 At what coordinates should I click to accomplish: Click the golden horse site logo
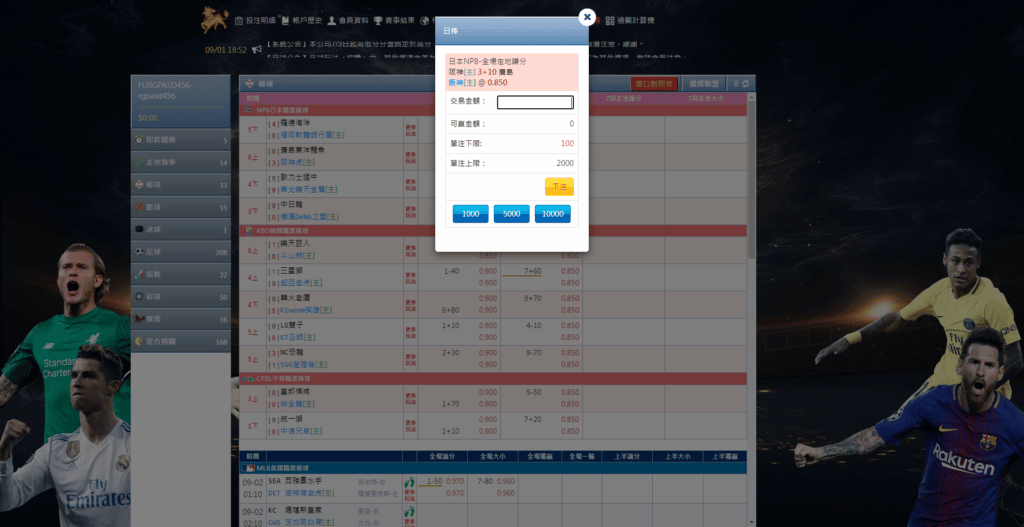[x=214, y=20]
